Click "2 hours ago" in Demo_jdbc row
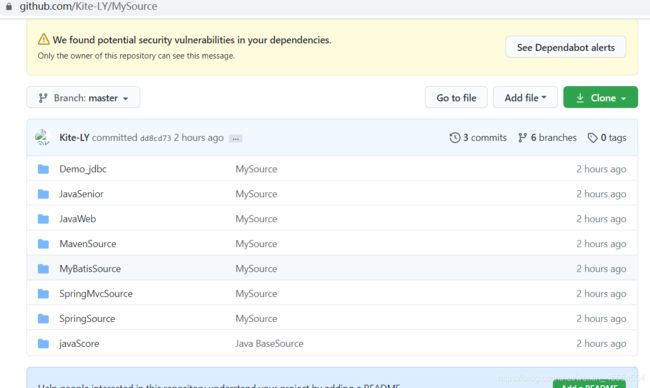The height and width of the screenshot is (388, 650). [x=601, y=169]
